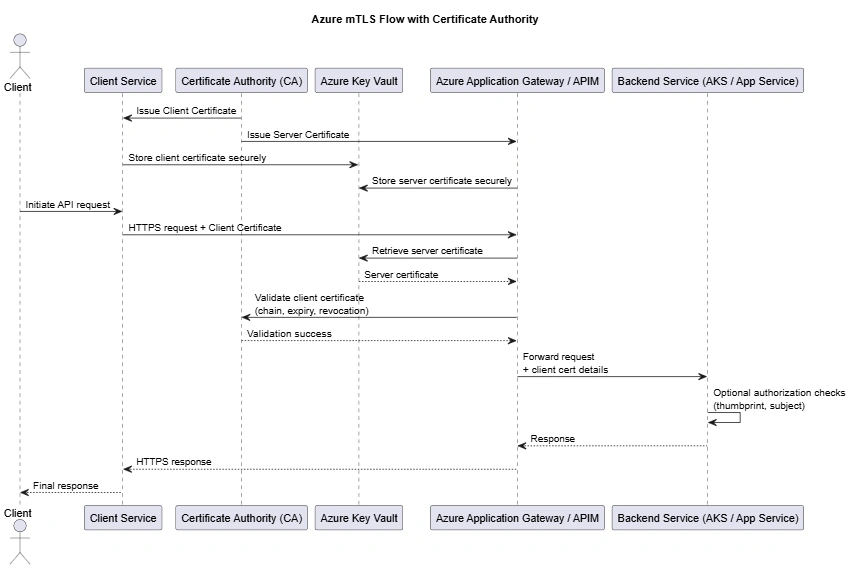Click the bottom Backend Service (AKS / App Service) box
Viewport: 851px width, 569px height.
point(708,518)
